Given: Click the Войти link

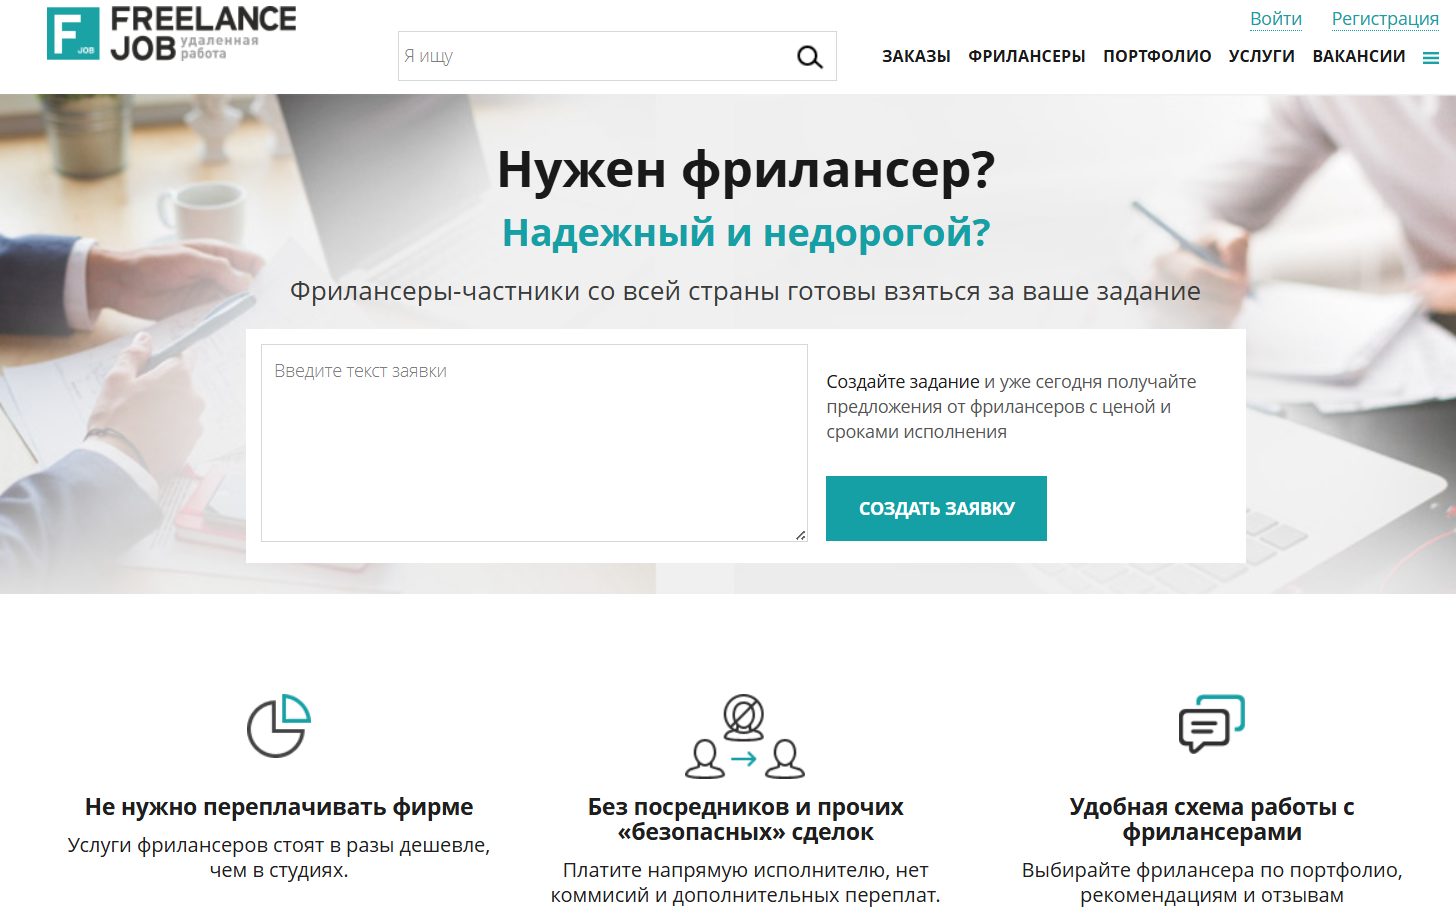Looking at the screenshot, I should click(1276, 19).
